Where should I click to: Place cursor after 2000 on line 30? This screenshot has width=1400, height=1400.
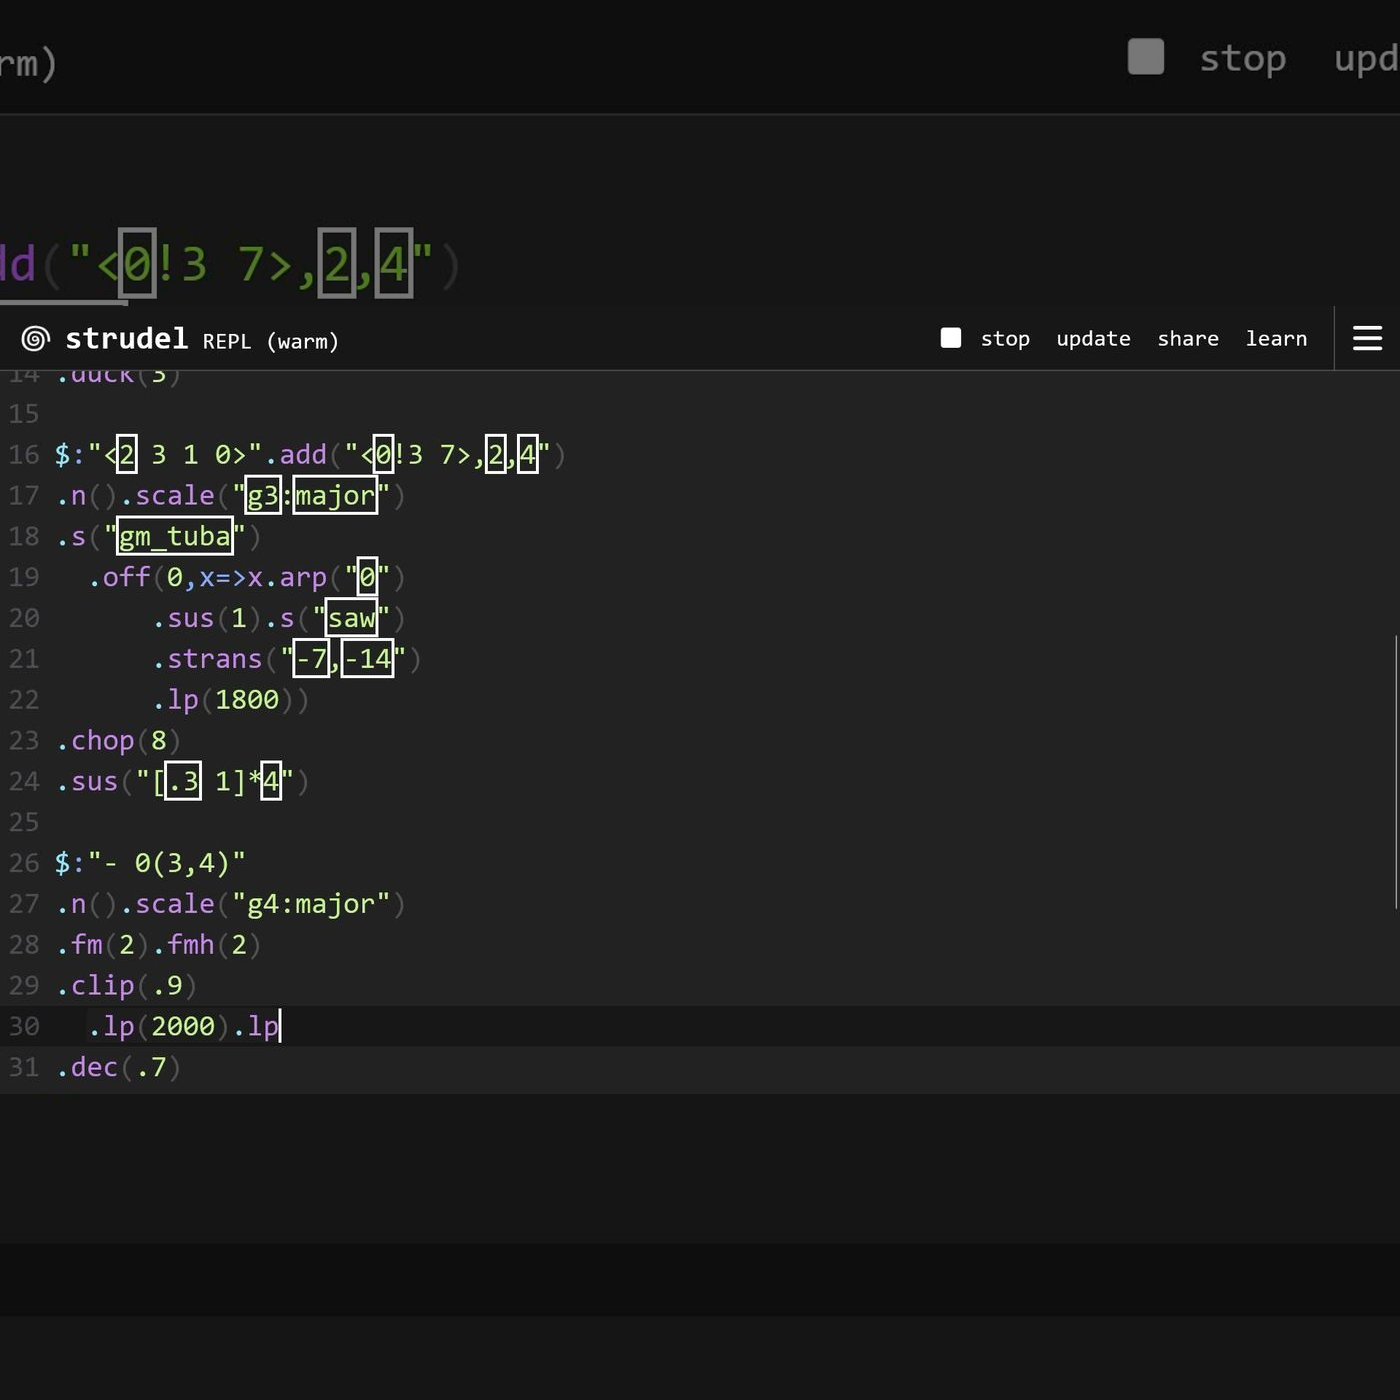coord(216,1027)
